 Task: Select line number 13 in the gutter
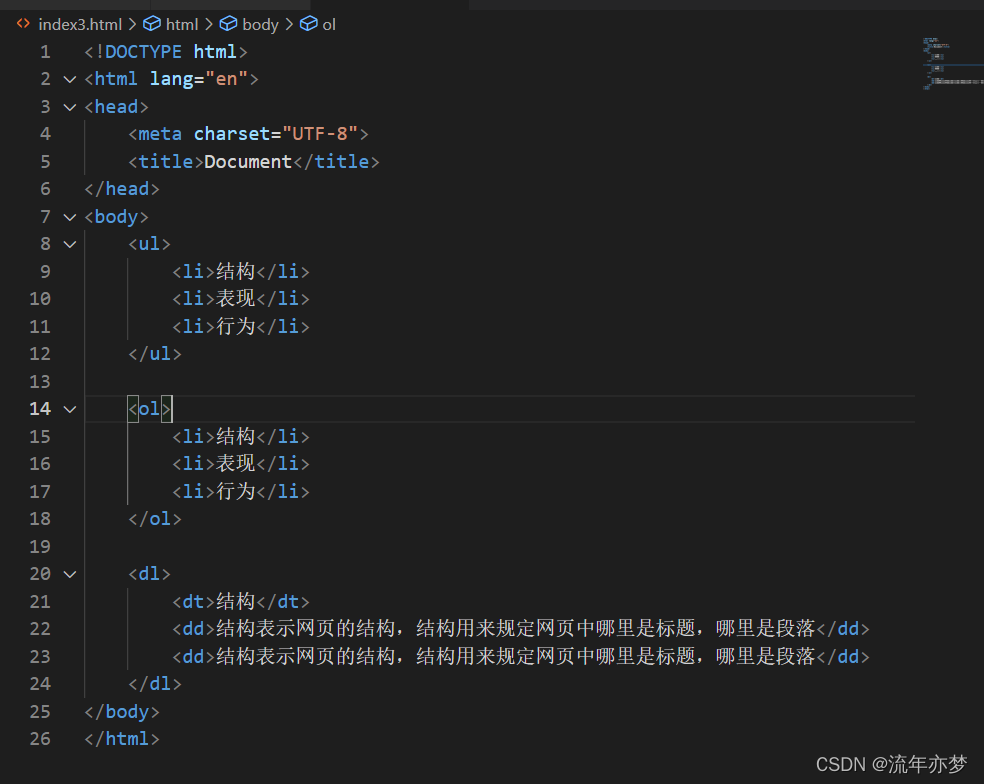(x=40, y=382)
